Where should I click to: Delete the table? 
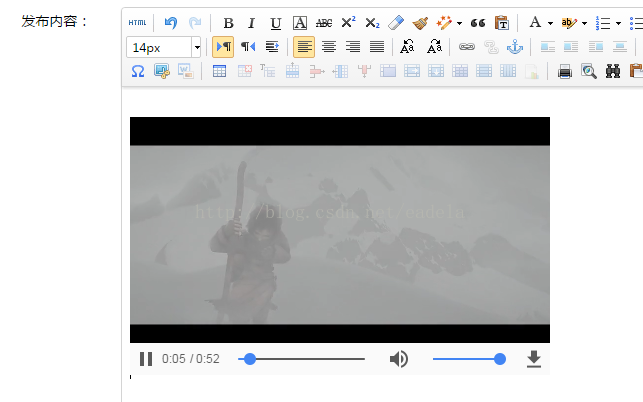point(244,71)
